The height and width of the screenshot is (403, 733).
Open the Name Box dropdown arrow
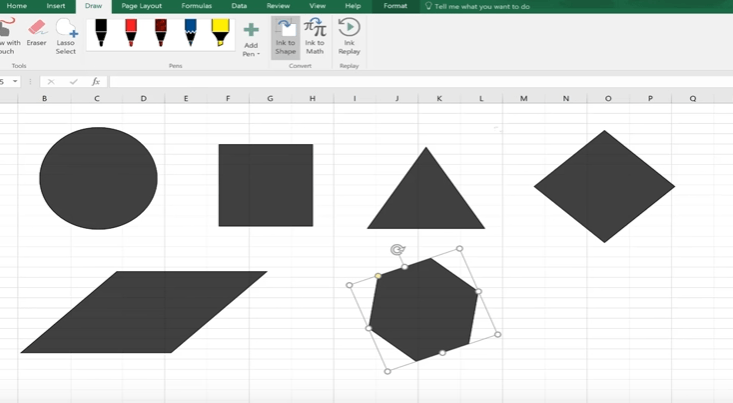[x=15, y=82]
